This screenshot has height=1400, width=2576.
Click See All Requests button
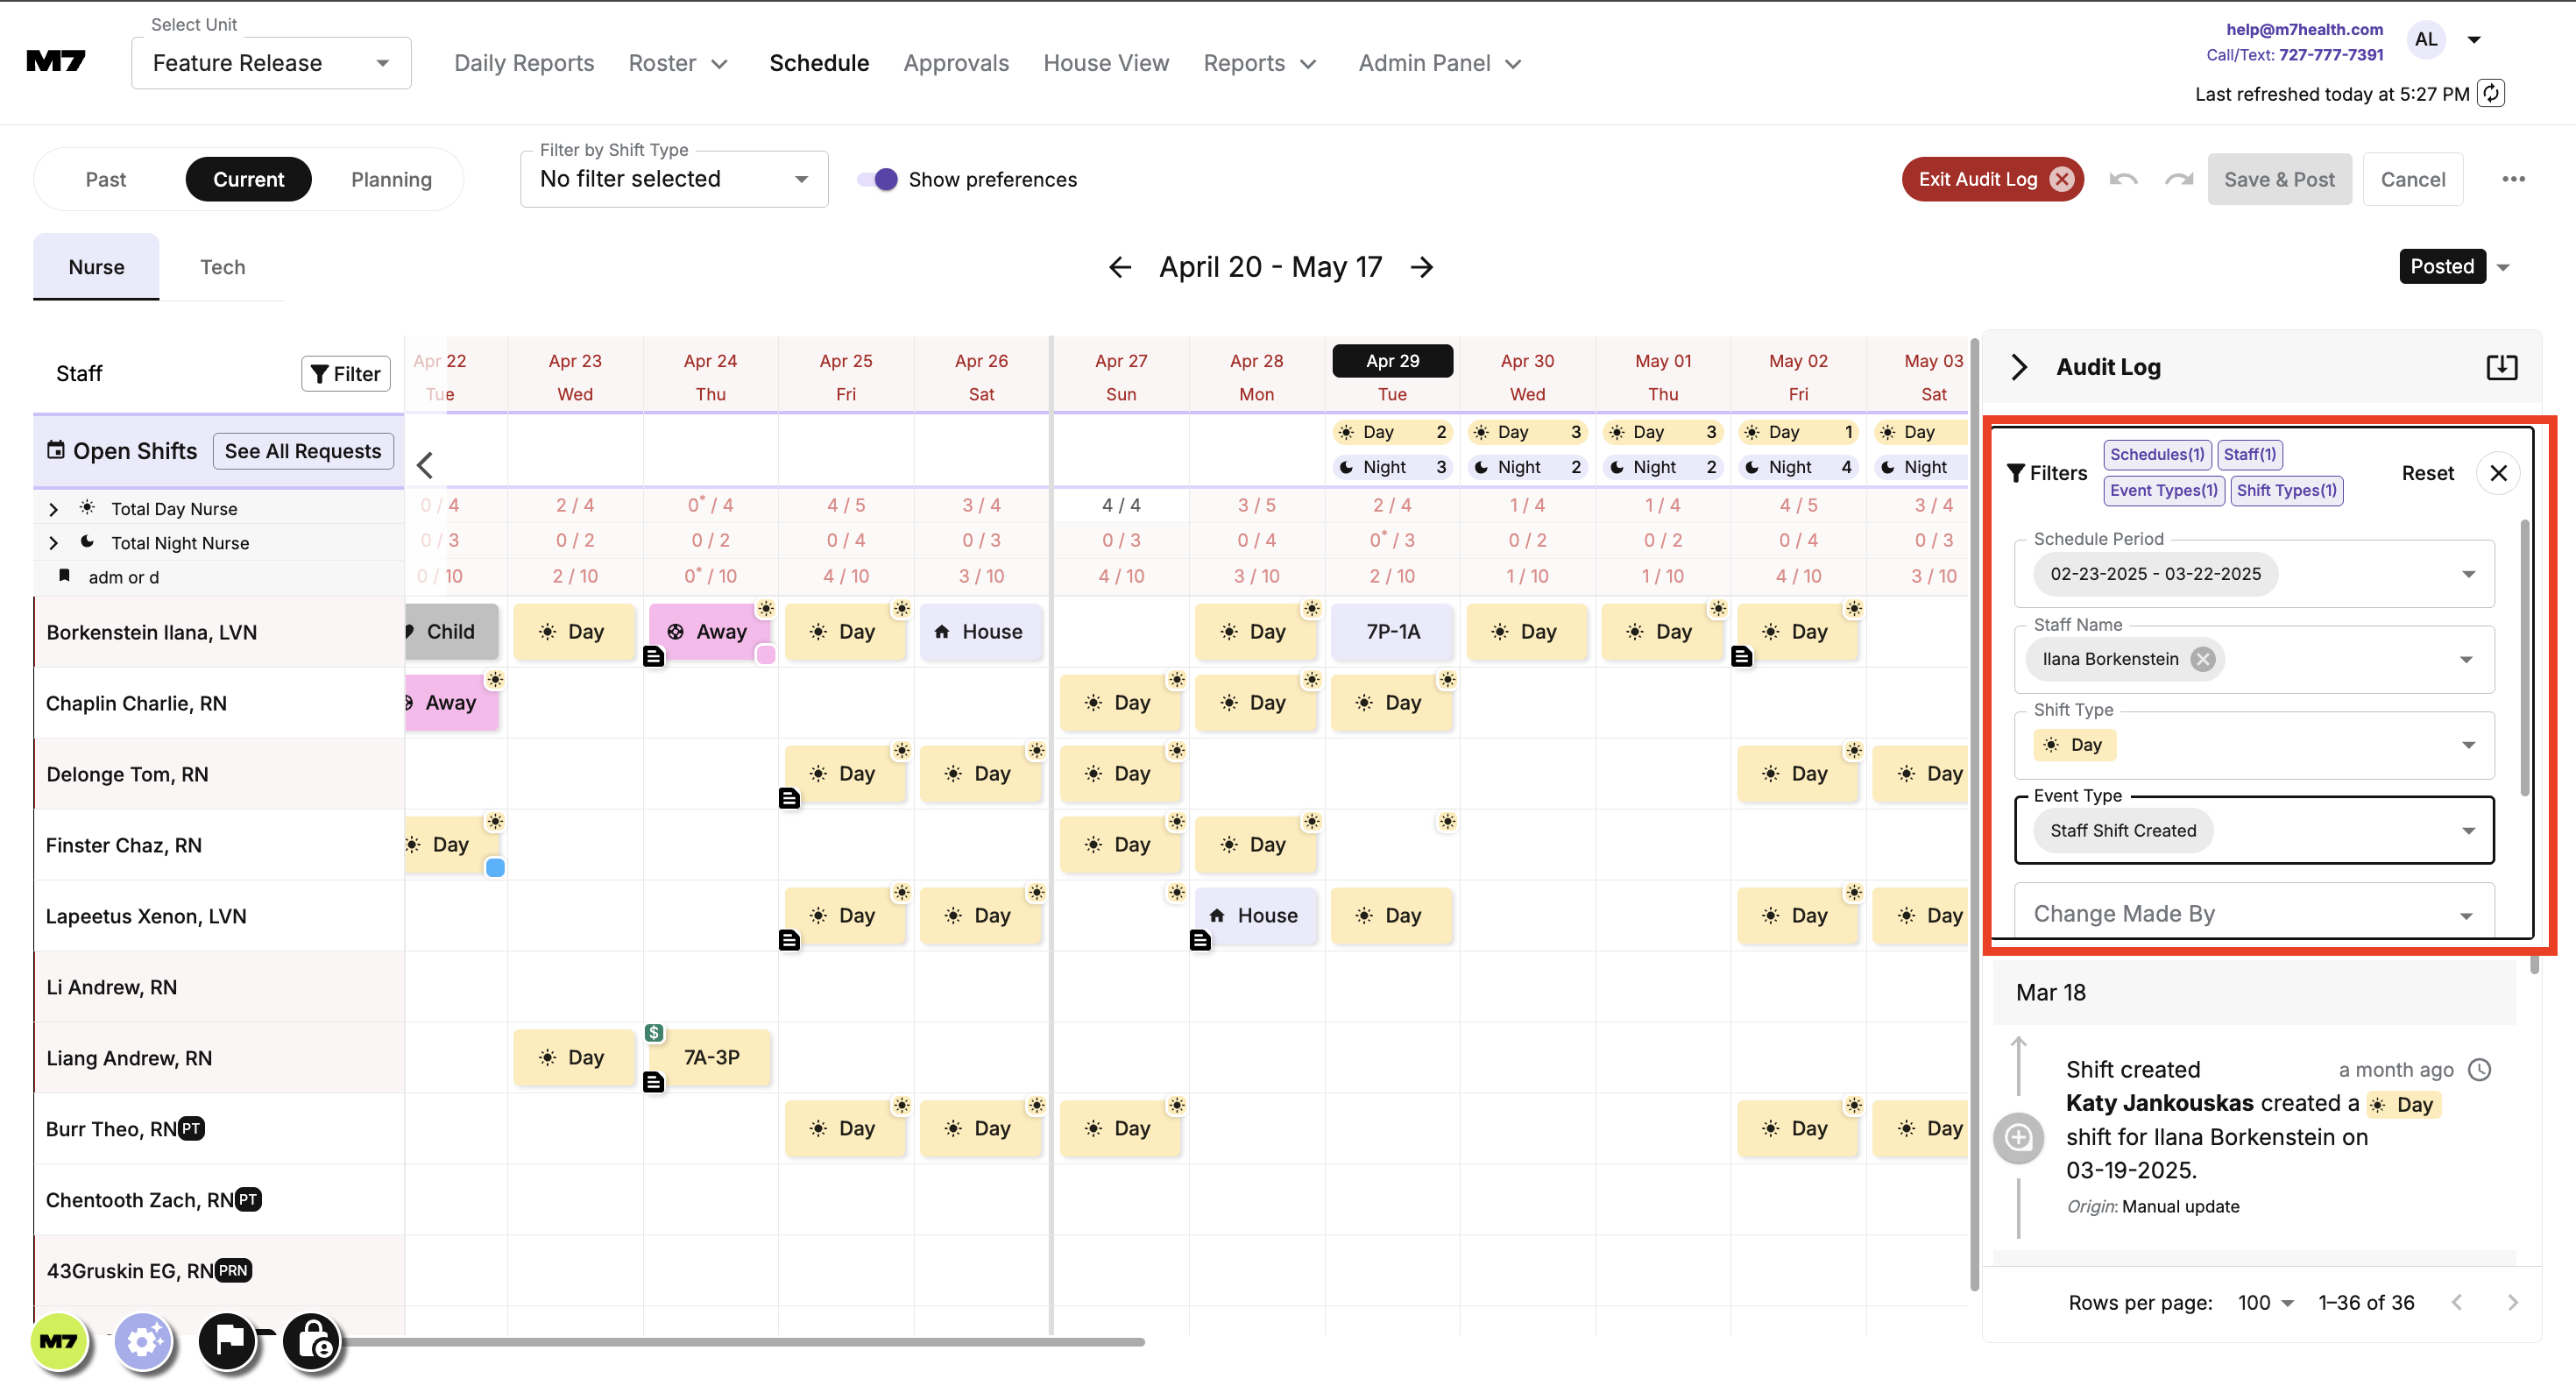click(303, 451)
